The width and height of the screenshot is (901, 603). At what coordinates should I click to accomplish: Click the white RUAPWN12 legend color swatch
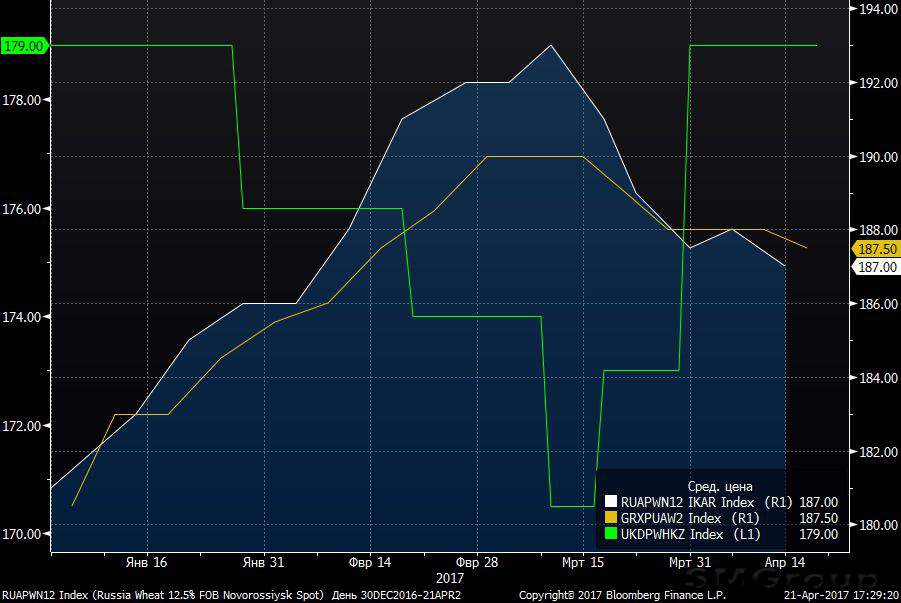pyautogui.click(x=612, y=502)
